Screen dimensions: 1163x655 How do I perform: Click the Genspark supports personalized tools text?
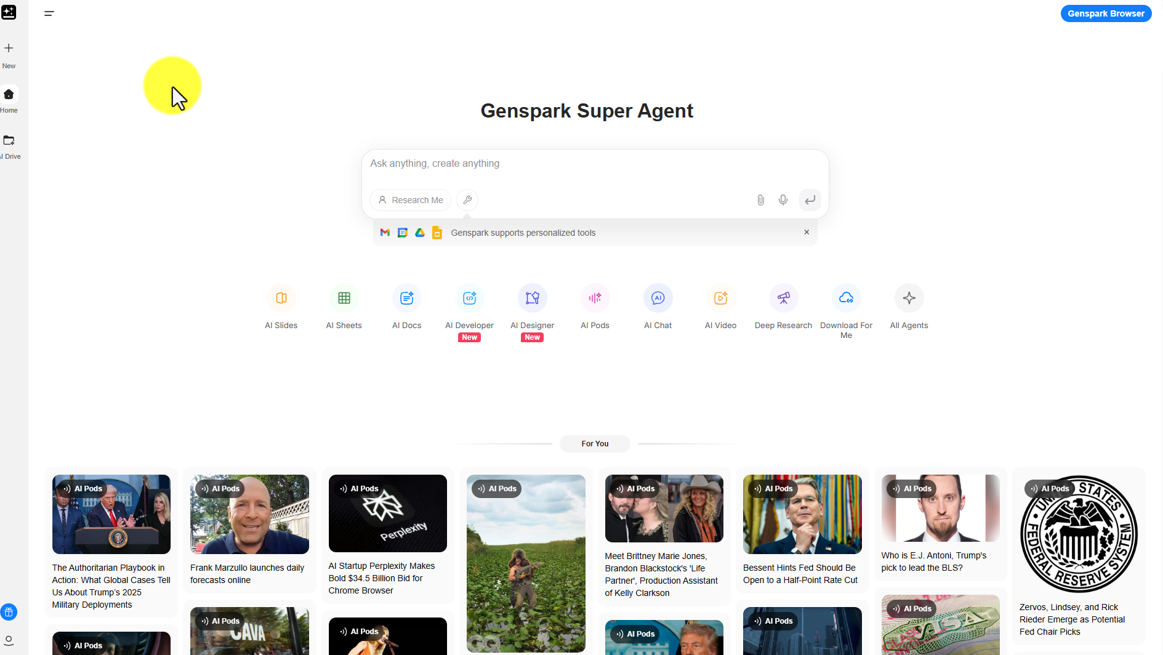click(x=523, y=233)
